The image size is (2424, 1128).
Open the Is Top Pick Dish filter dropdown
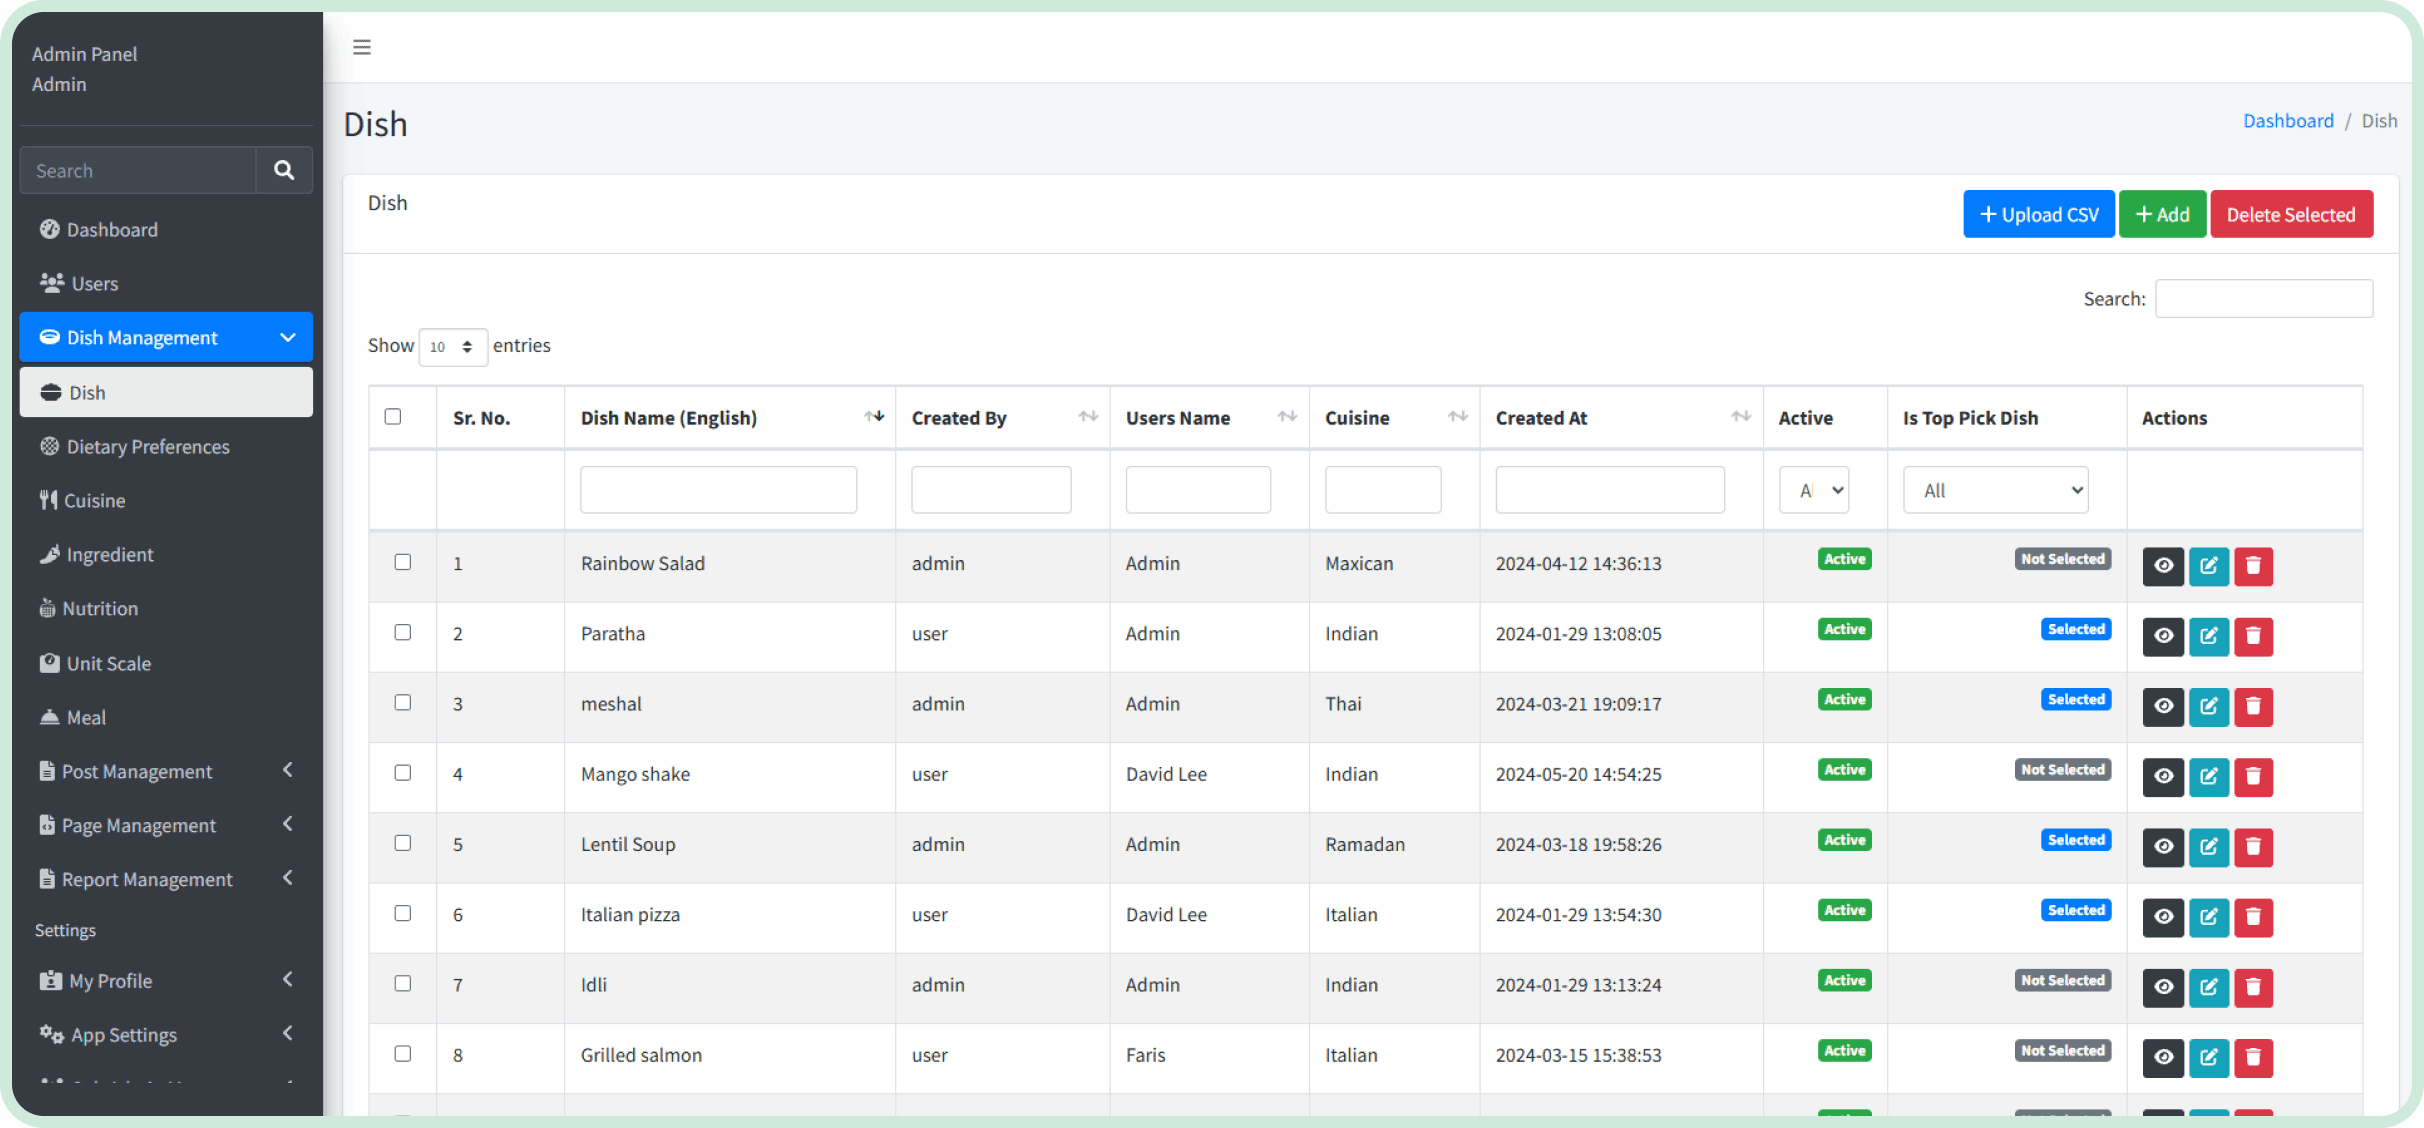1995,490
